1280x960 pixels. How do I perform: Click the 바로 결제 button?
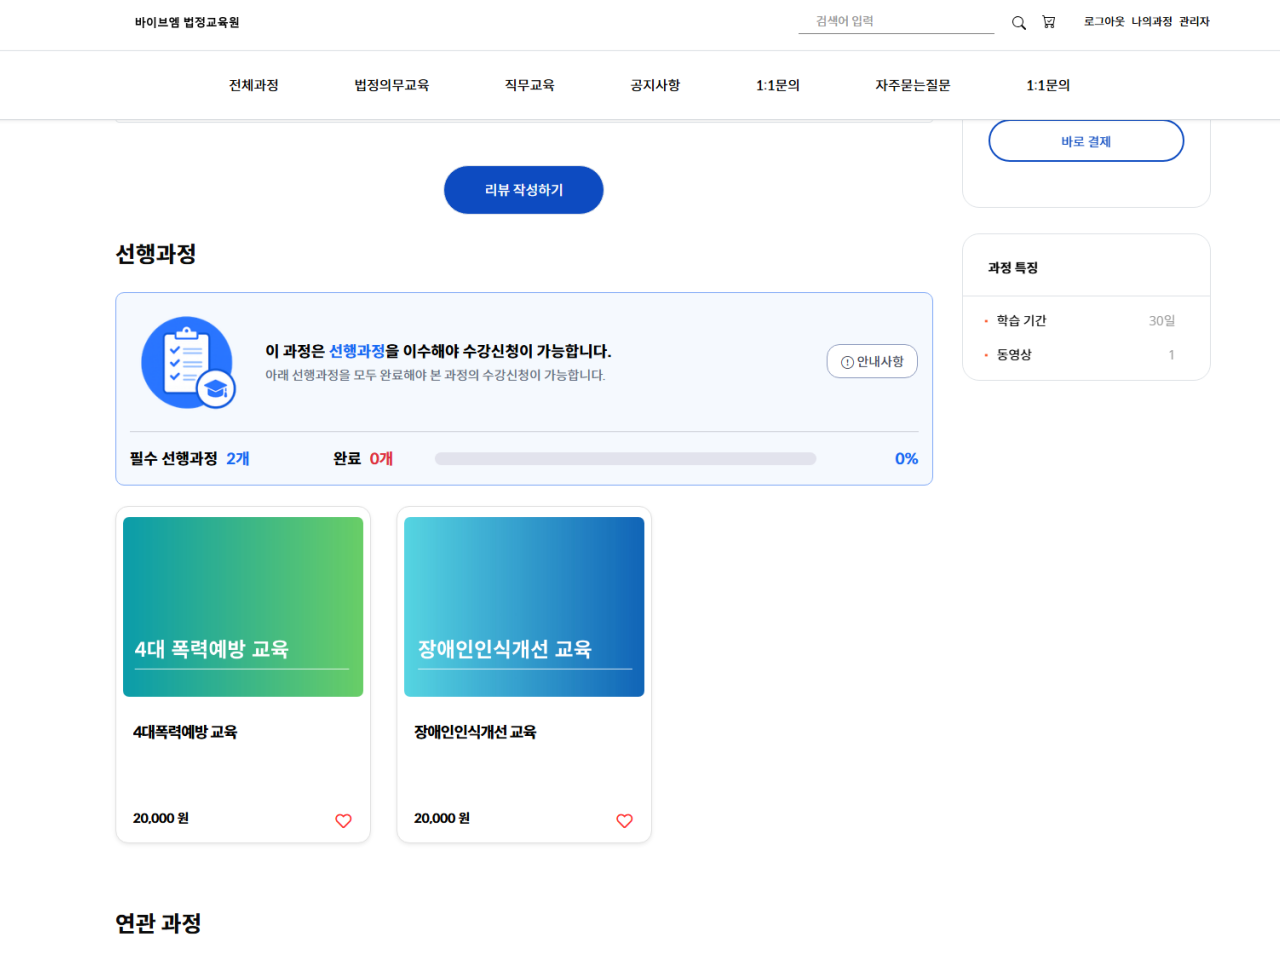tap(1086, 141)
